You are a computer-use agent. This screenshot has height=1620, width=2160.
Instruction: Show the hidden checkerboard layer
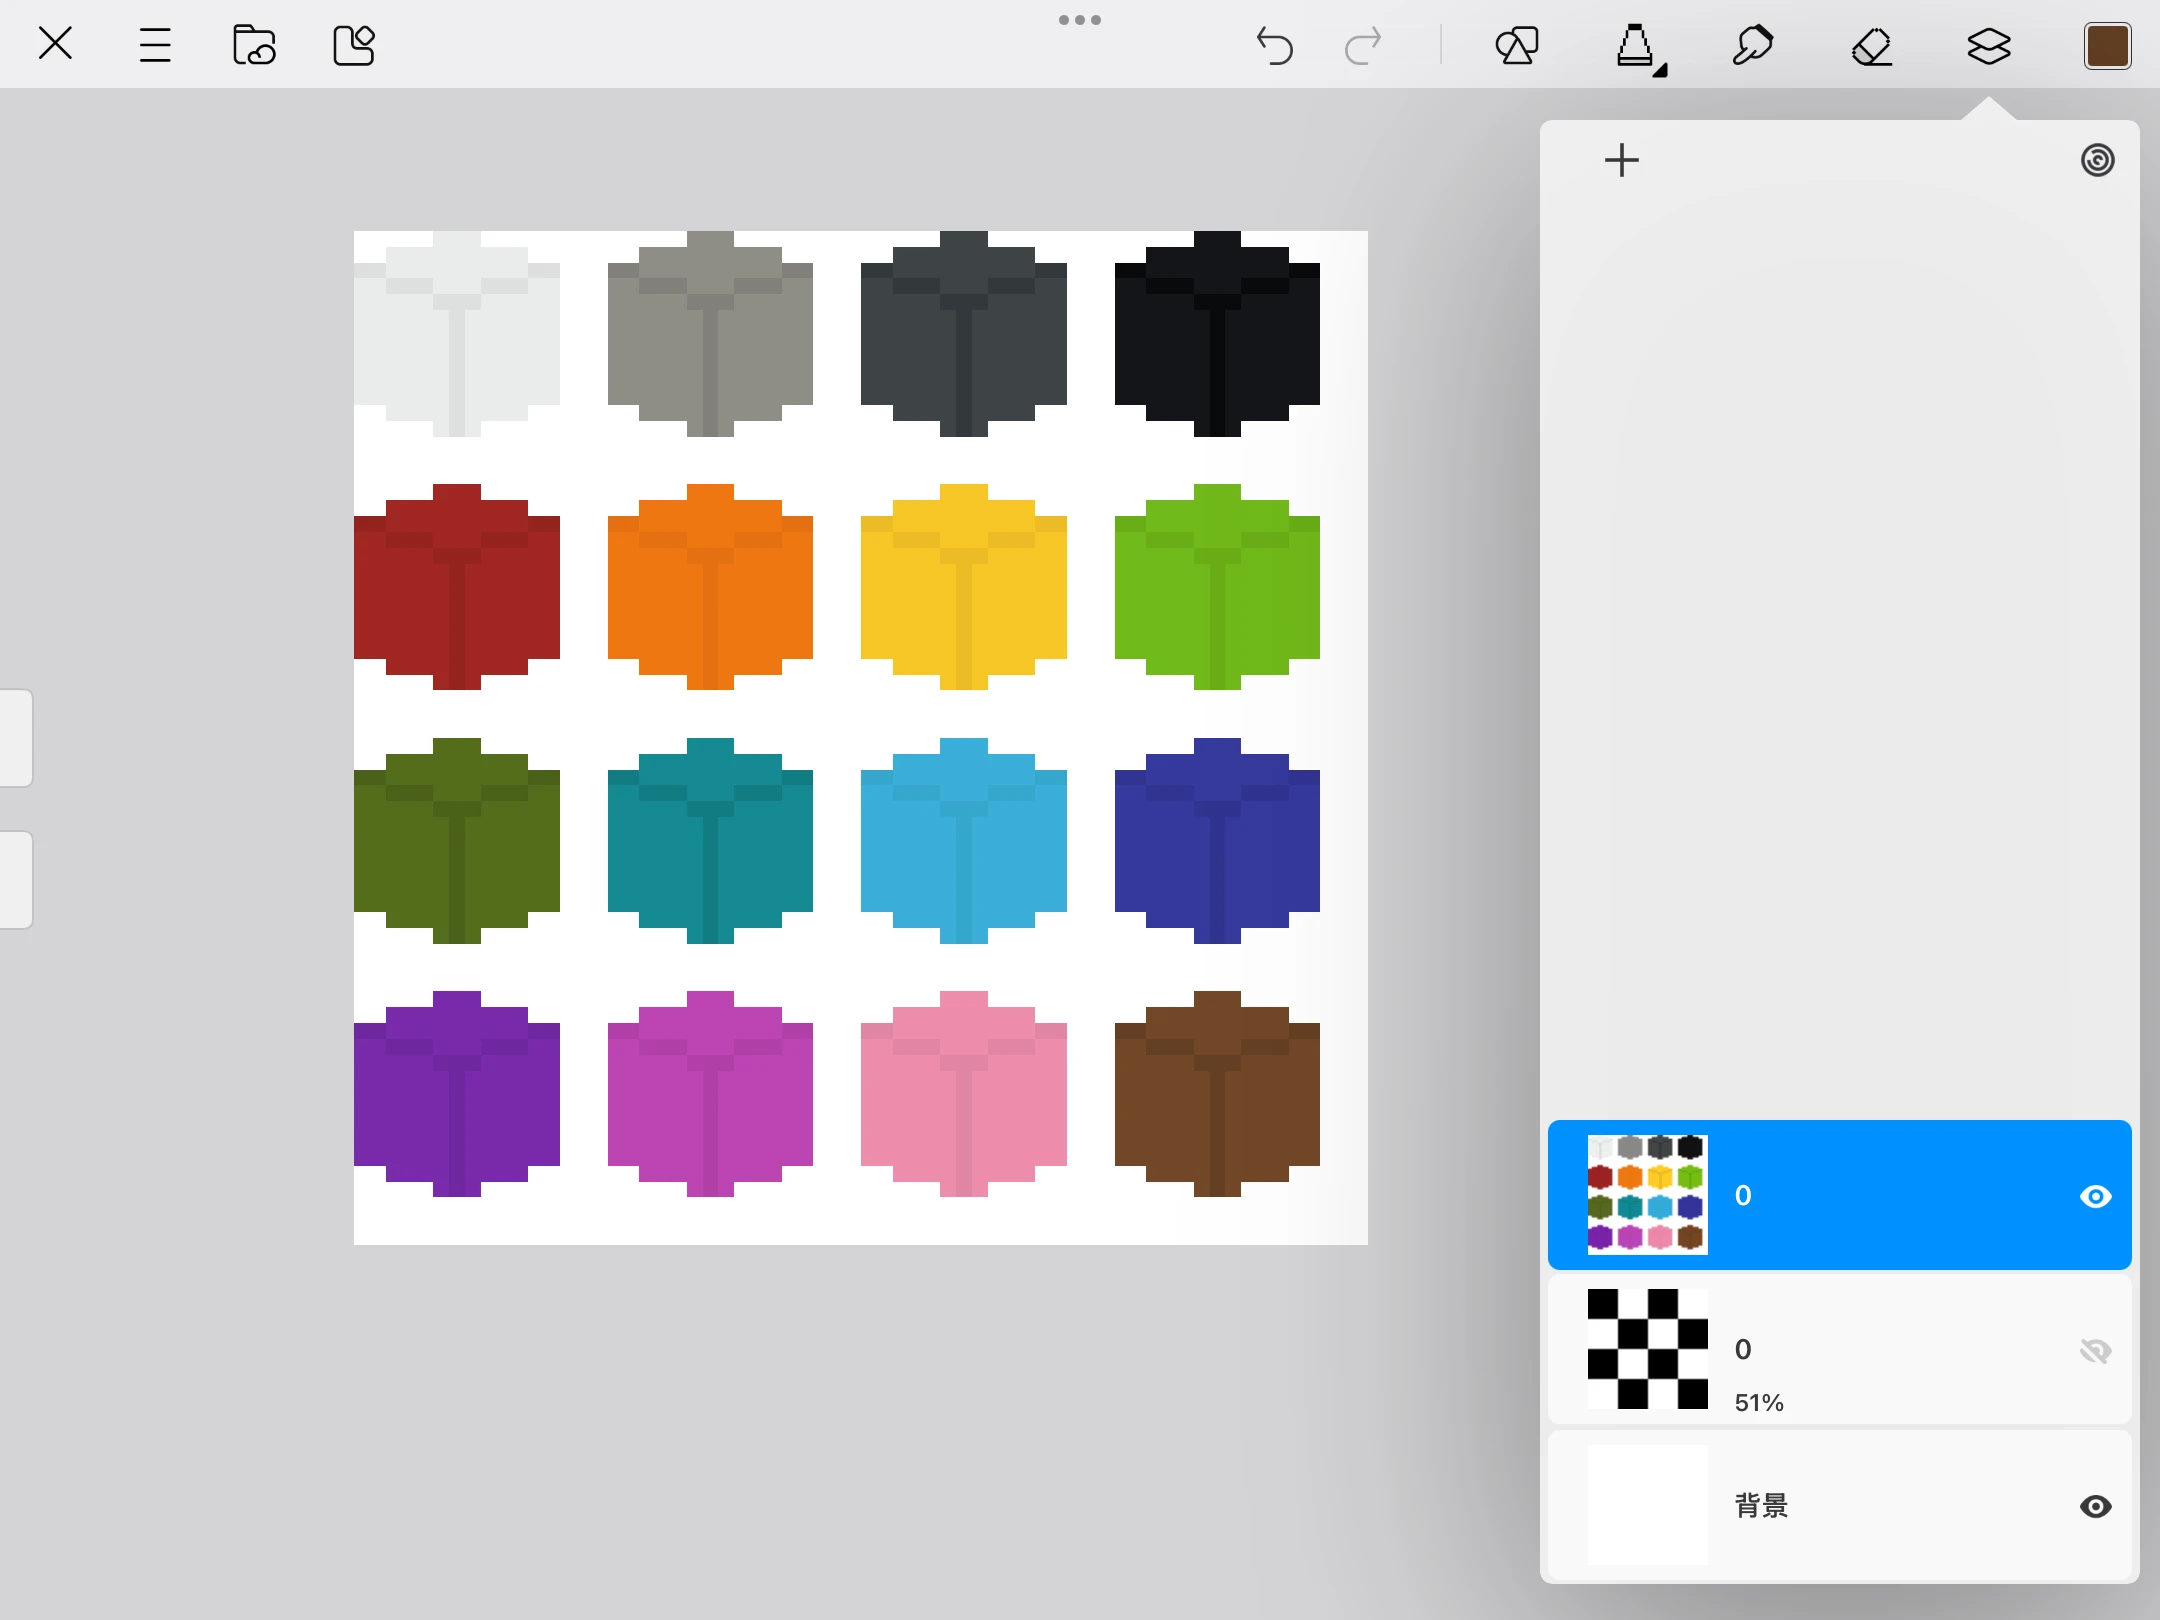click(2095, 1351)
